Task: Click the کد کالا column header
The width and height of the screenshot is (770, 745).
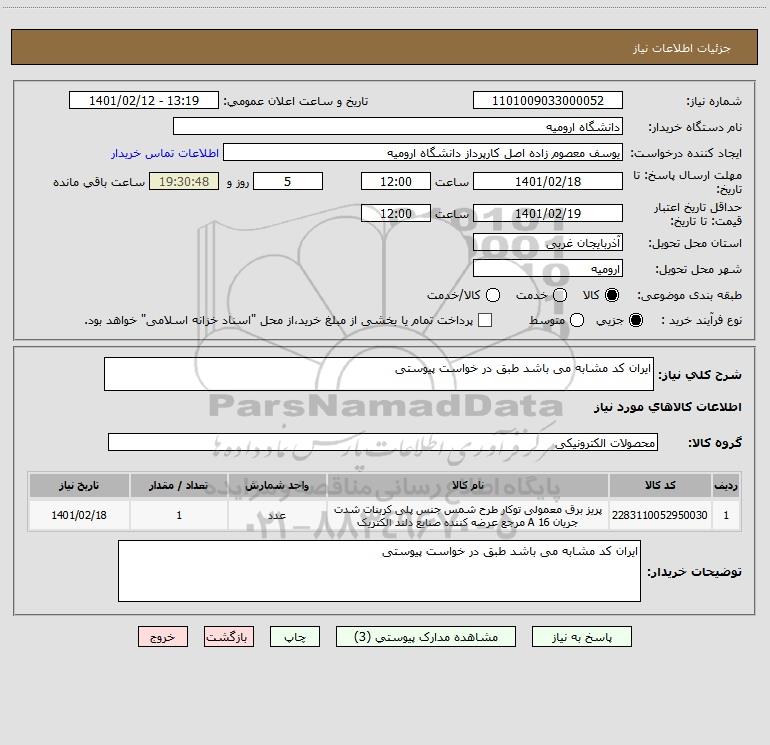Action: [660, 486]
